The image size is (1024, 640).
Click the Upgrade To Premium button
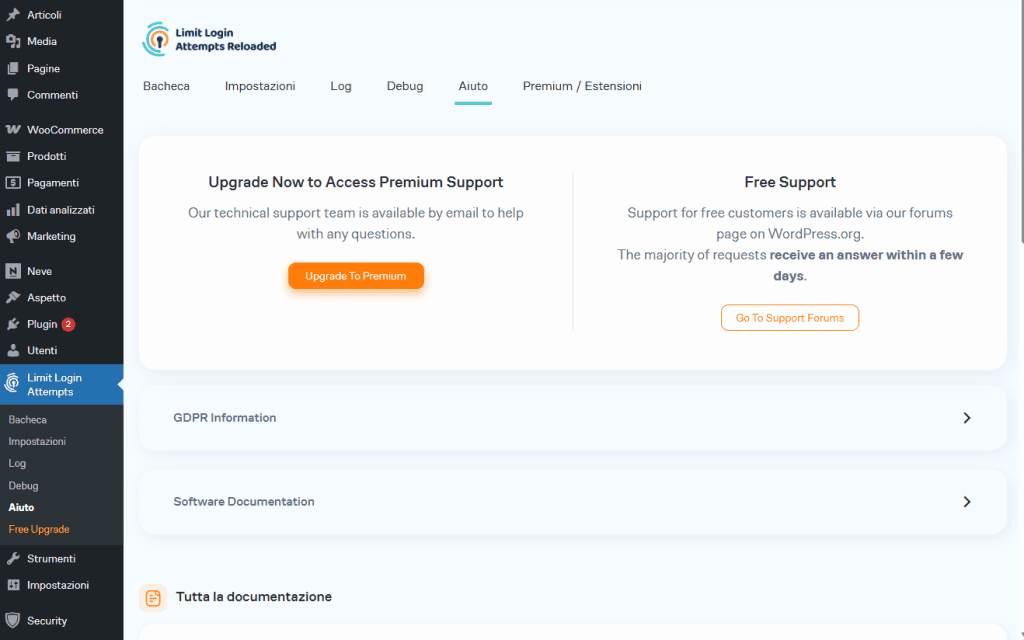[x=356, y=276]
